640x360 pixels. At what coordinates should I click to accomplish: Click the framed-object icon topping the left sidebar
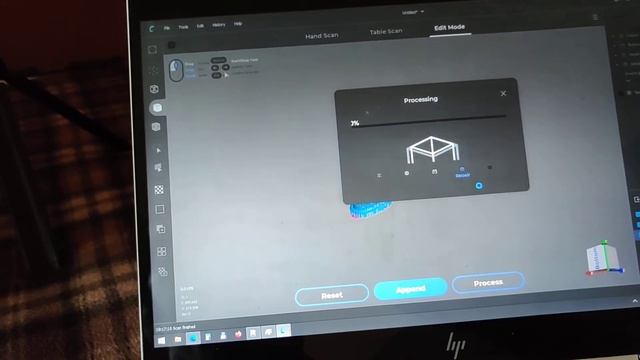coord(152,50)
